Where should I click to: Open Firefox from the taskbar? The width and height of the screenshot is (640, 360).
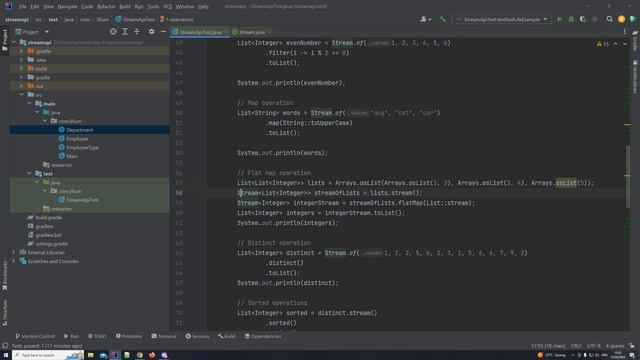coord(152,355)
